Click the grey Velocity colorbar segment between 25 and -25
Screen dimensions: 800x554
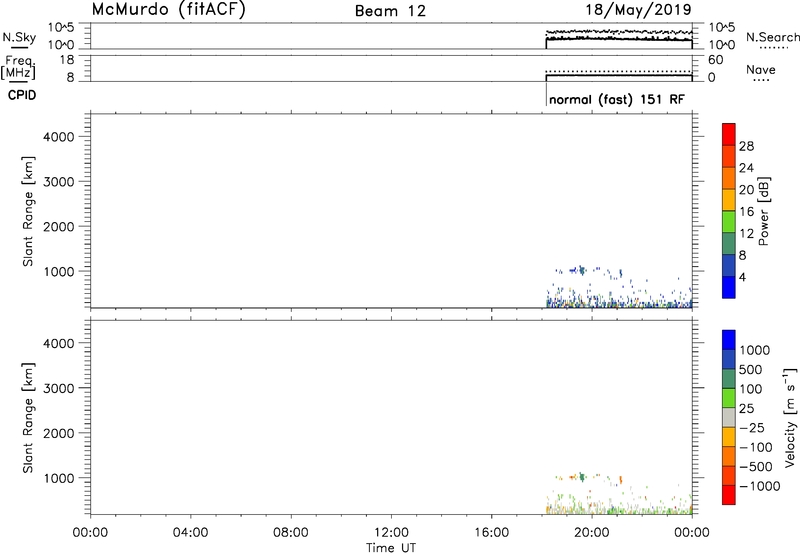pyautogui.click(x=729, y=417)
